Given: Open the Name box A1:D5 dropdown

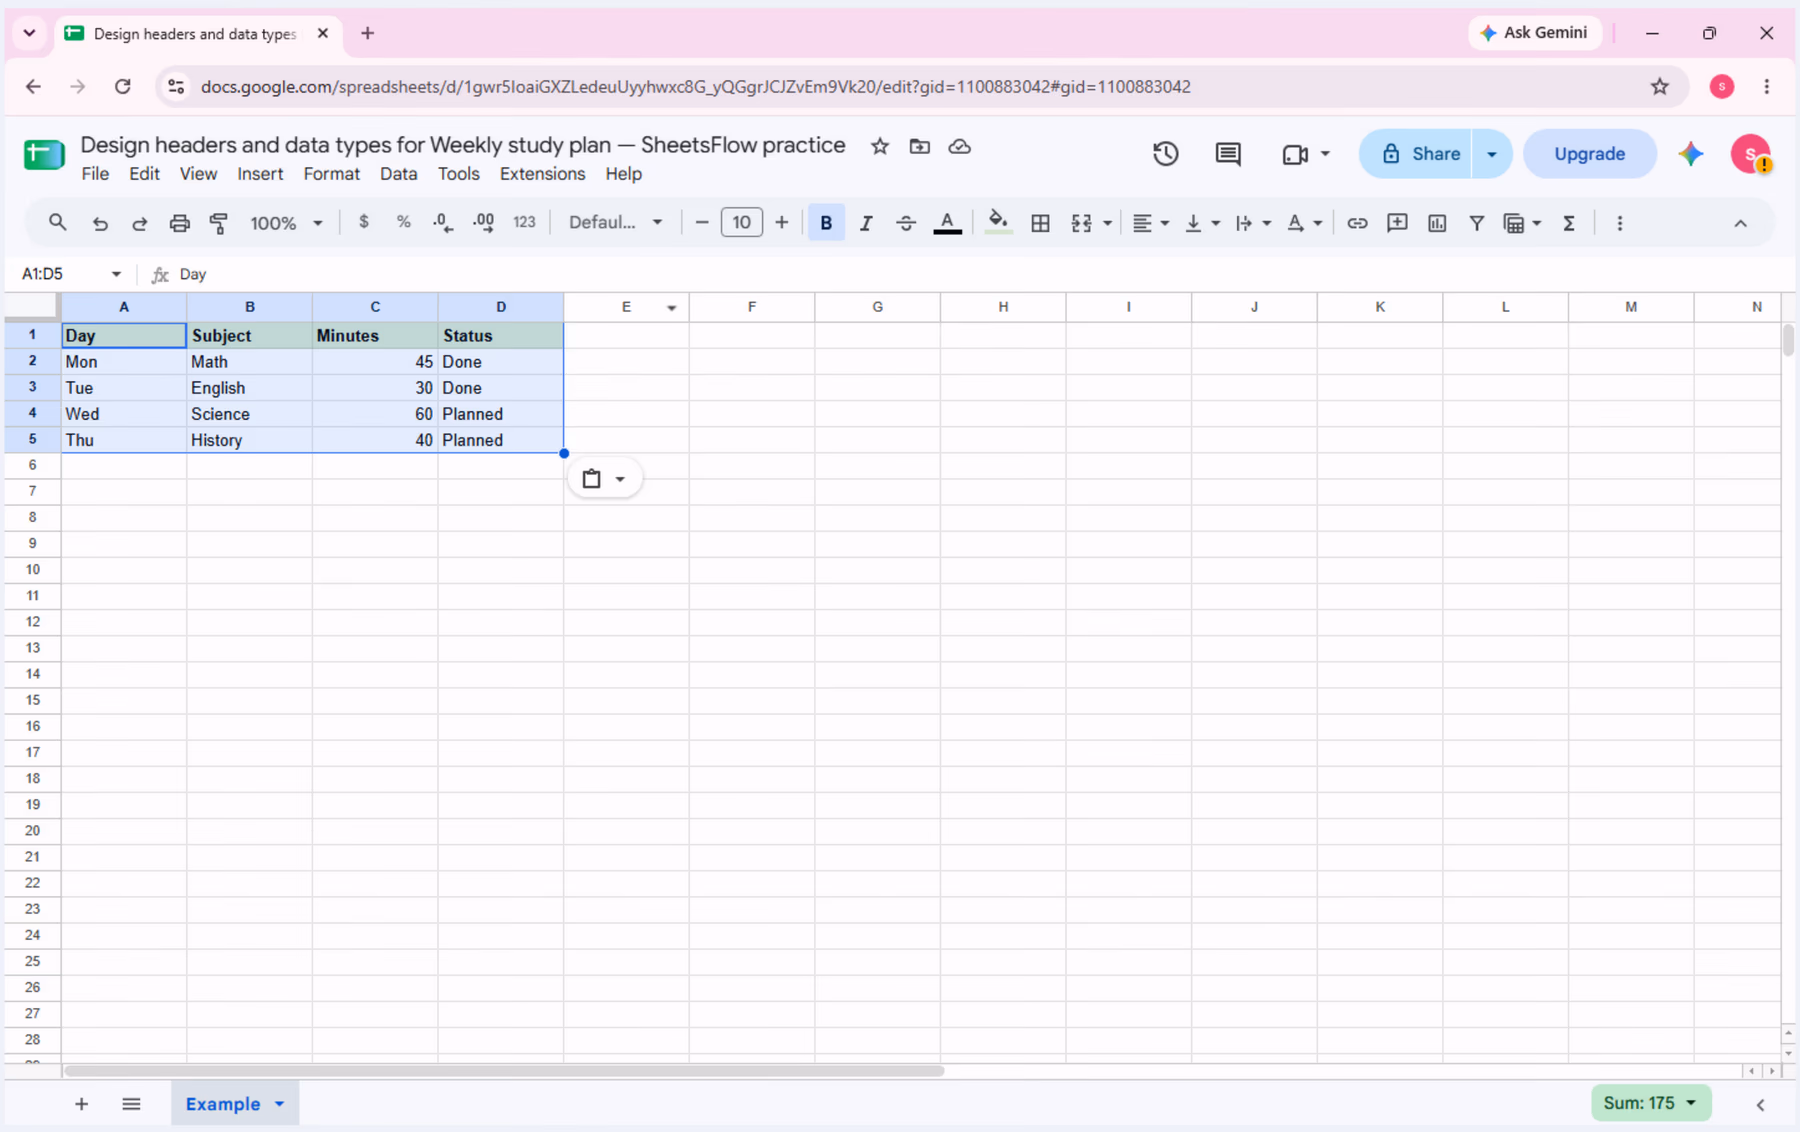Looking at the screenshot, I should click(116, 274).
